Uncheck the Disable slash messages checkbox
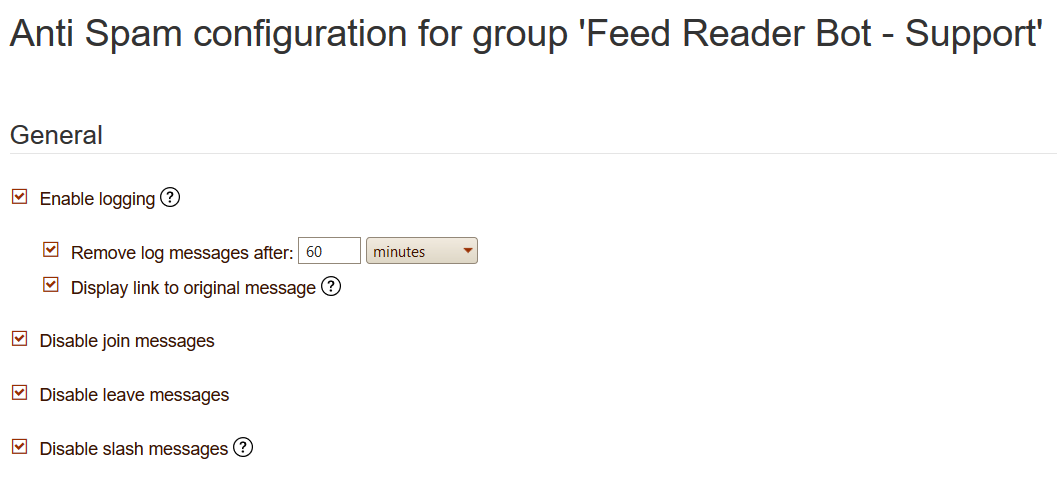This screenshot has width=1057, height=485. 19,447
